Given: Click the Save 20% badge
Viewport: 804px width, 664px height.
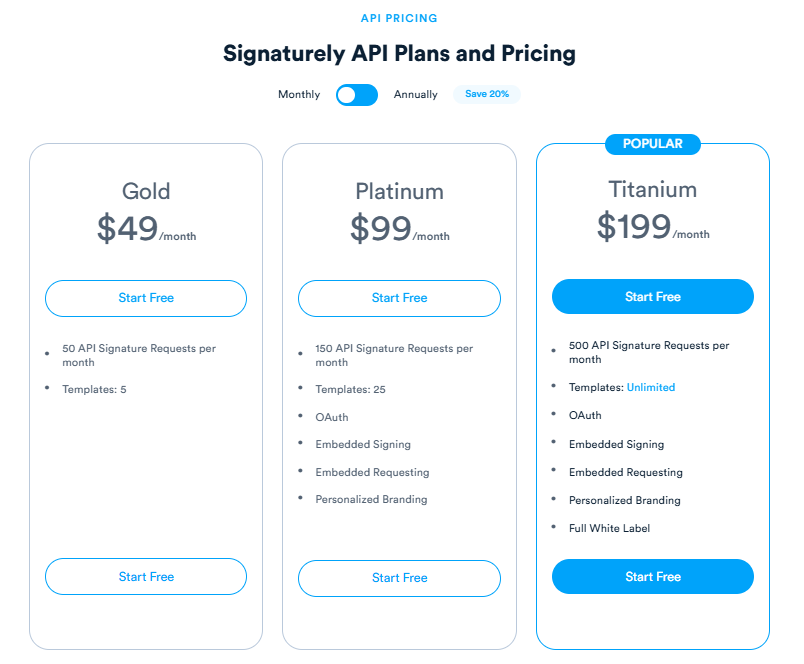Looking at the screenshot, I should coord(487,94).
